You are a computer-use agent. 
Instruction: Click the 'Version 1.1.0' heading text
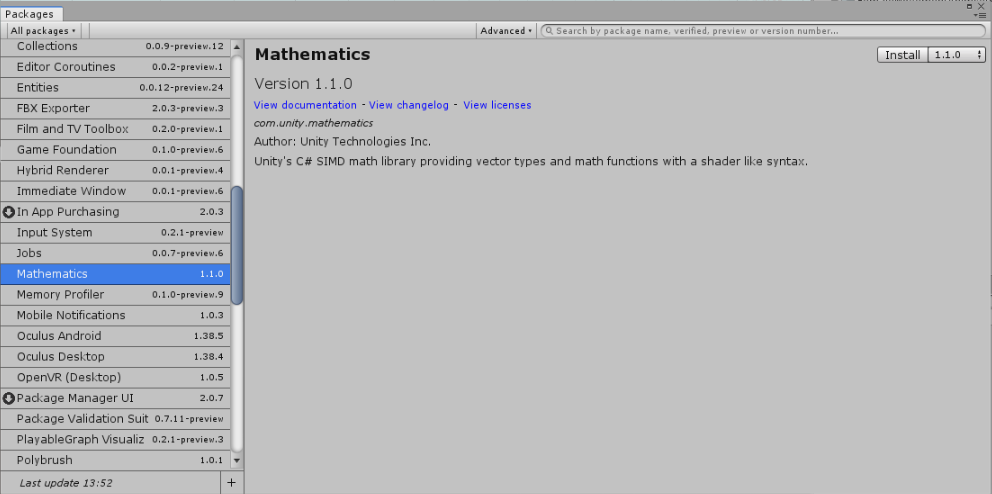tap(303, 84)
